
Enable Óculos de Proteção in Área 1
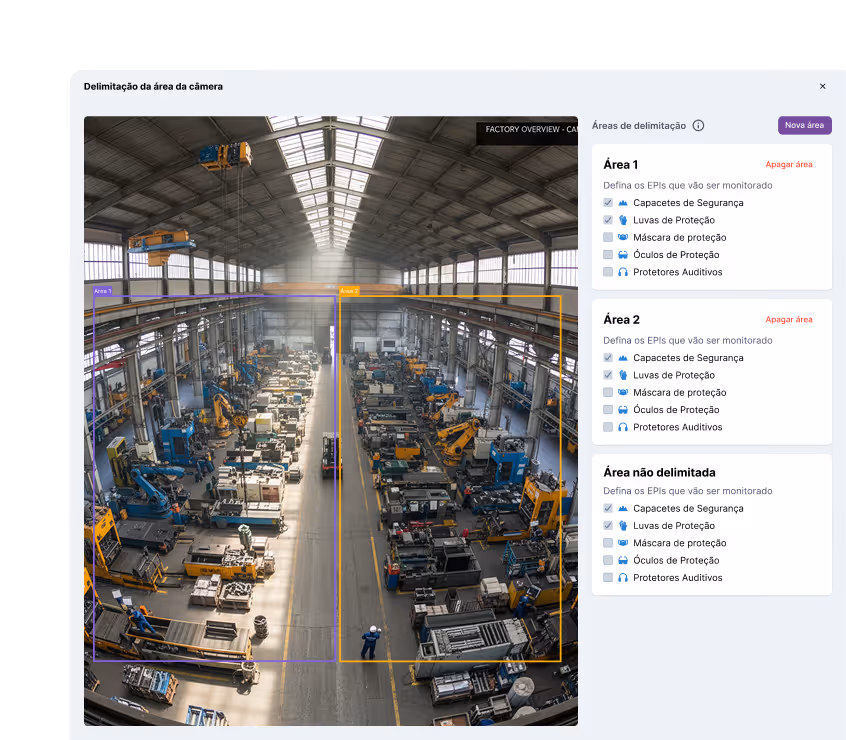(608, 255)
